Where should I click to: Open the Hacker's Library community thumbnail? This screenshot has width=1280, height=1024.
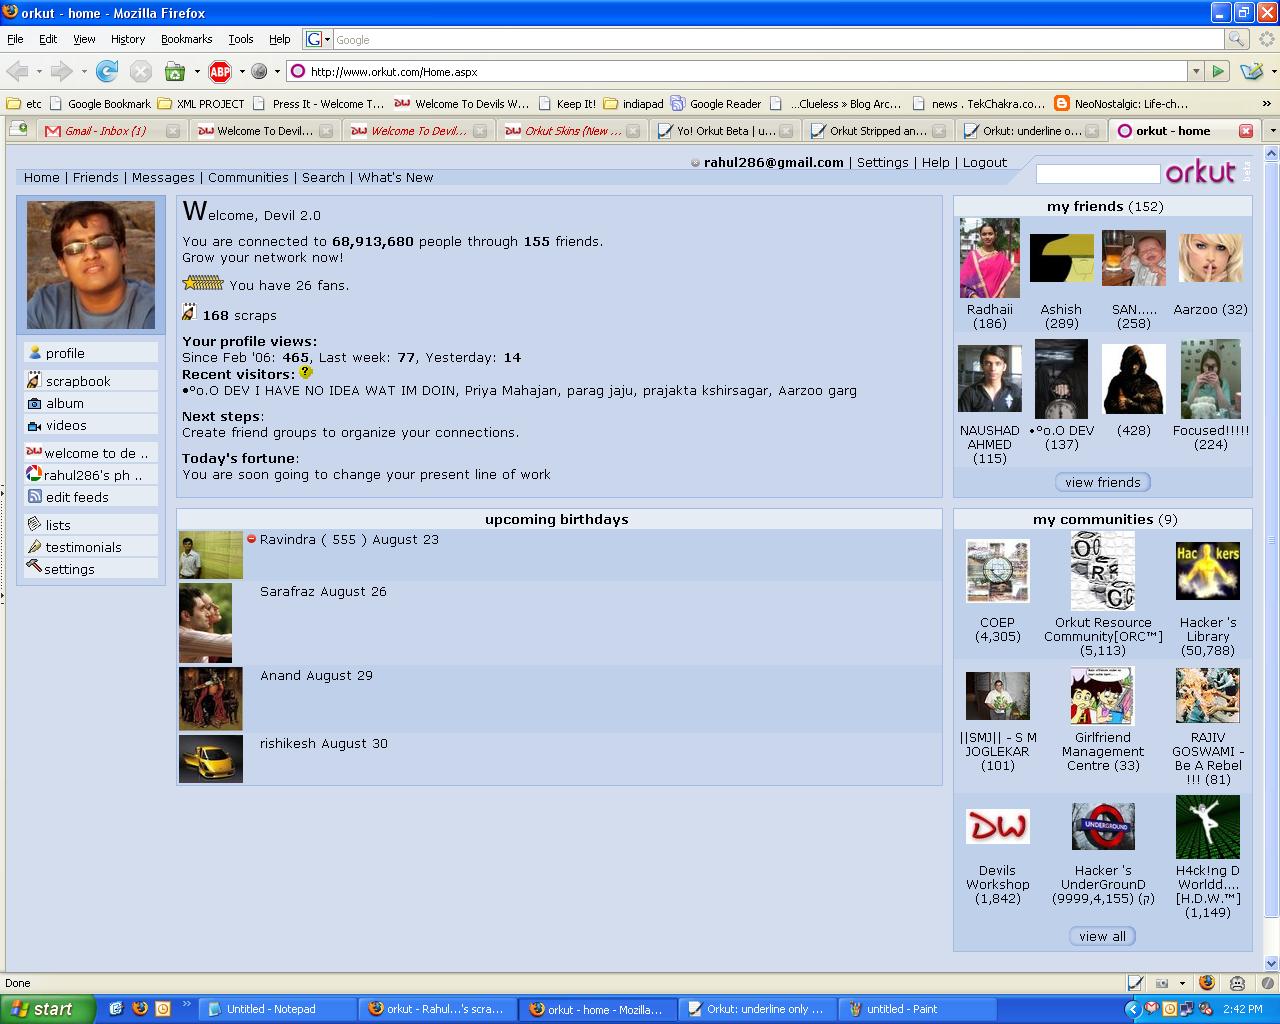[x=1208, y=572]
